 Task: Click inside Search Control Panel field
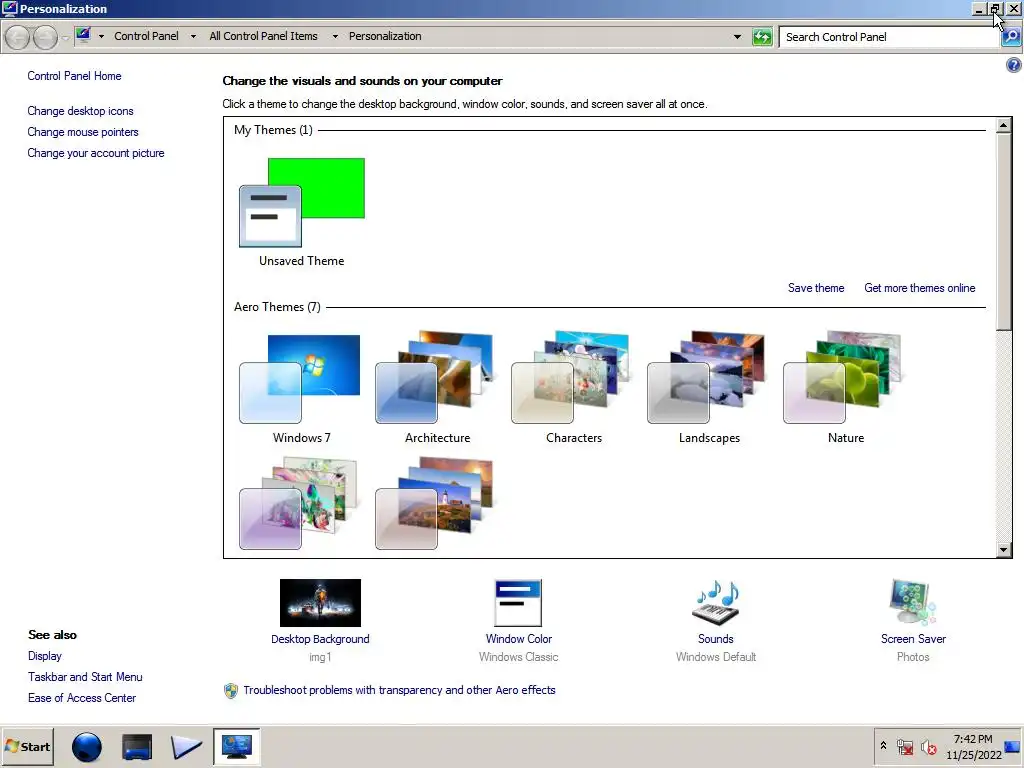click(889, 37)
